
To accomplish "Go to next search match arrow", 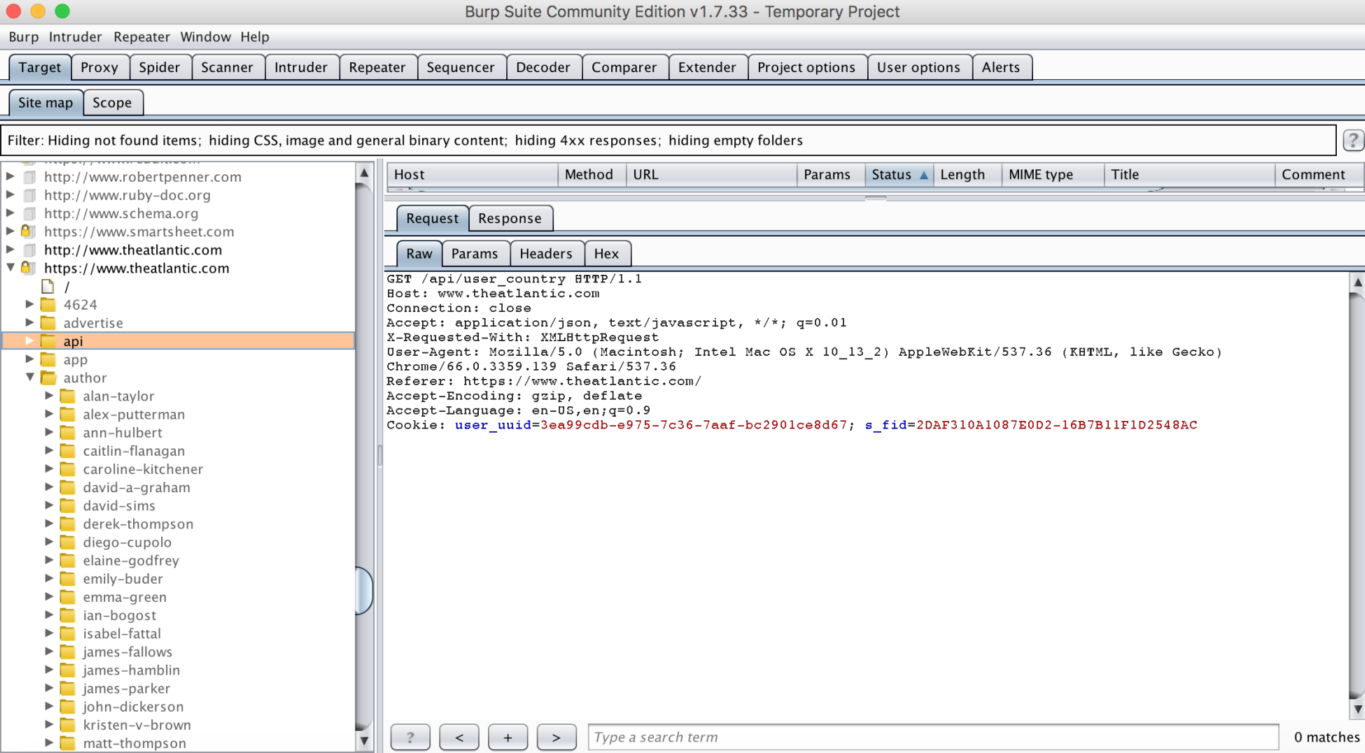I will (x=556, y=737).
